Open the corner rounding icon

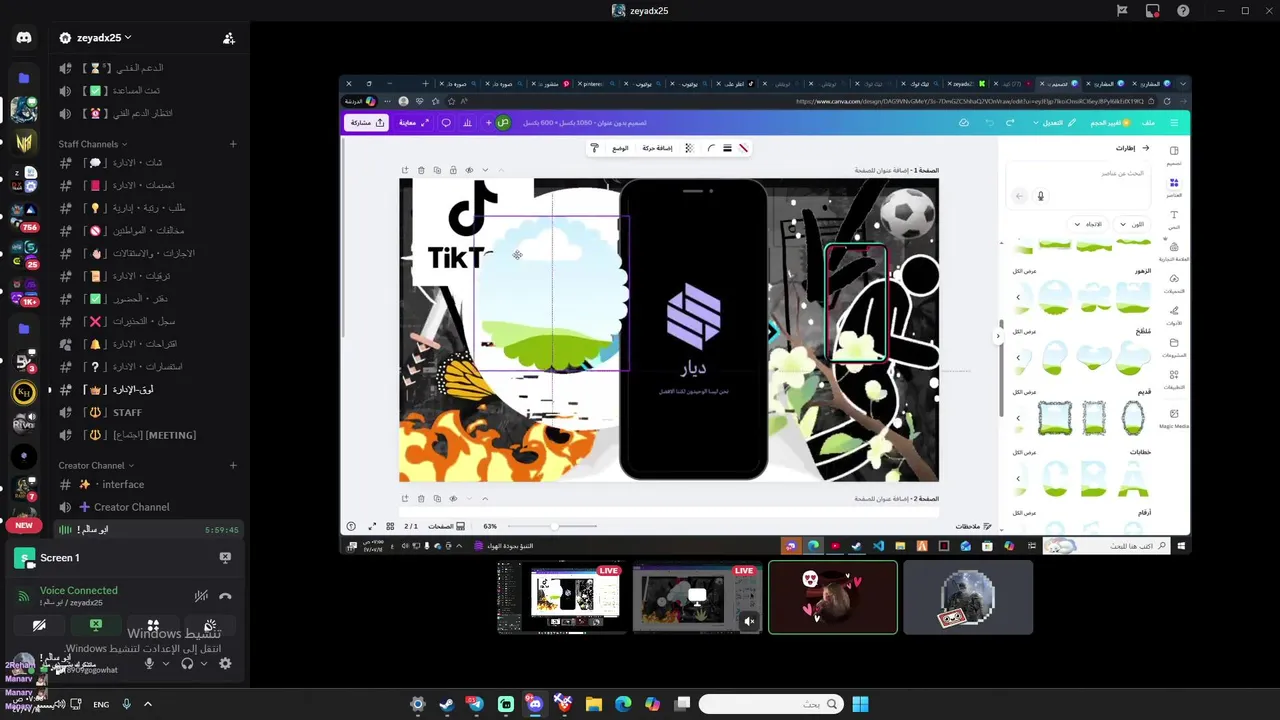pos(711,148)
